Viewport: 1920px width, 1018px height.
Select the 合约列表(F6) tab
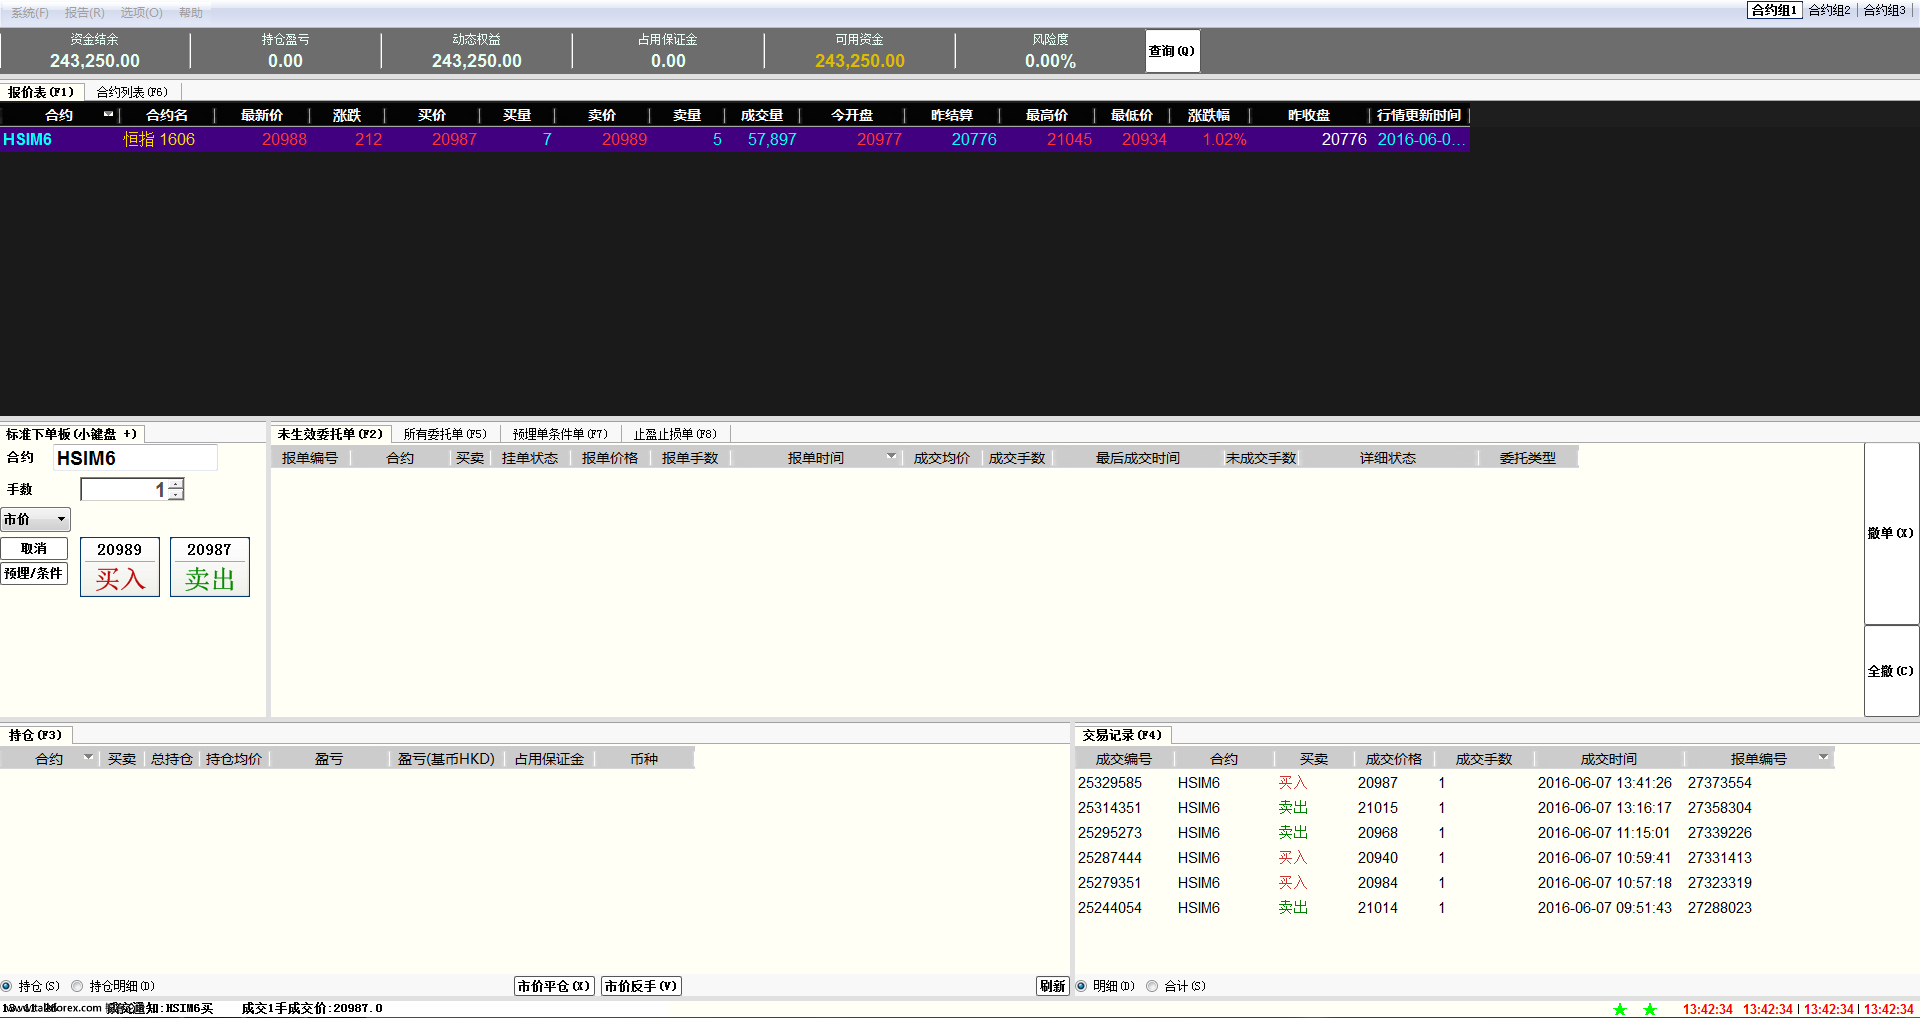click(x=132, y=92)
